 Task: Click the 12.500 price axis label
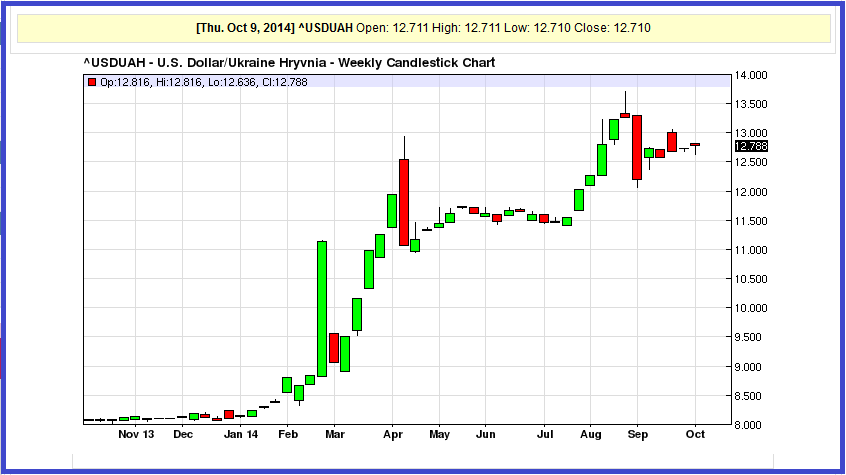pyautogui.click(x=751, y=162)
